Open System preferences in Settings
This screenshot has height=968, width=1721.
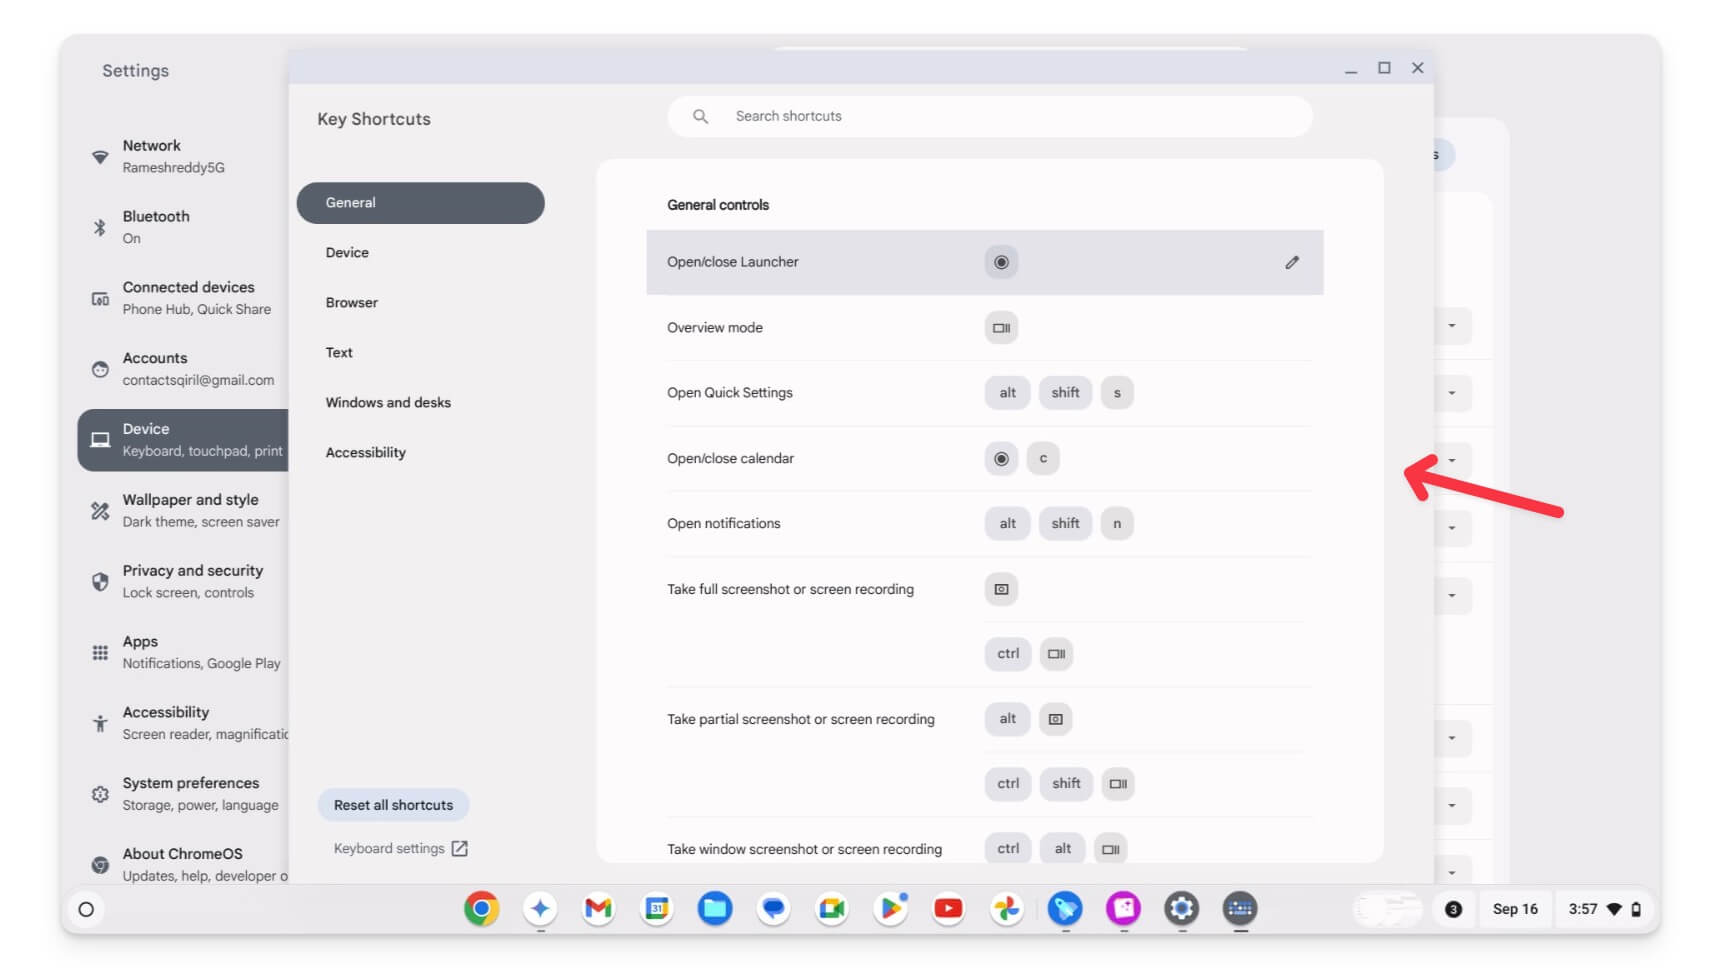(x=182, y=794)
